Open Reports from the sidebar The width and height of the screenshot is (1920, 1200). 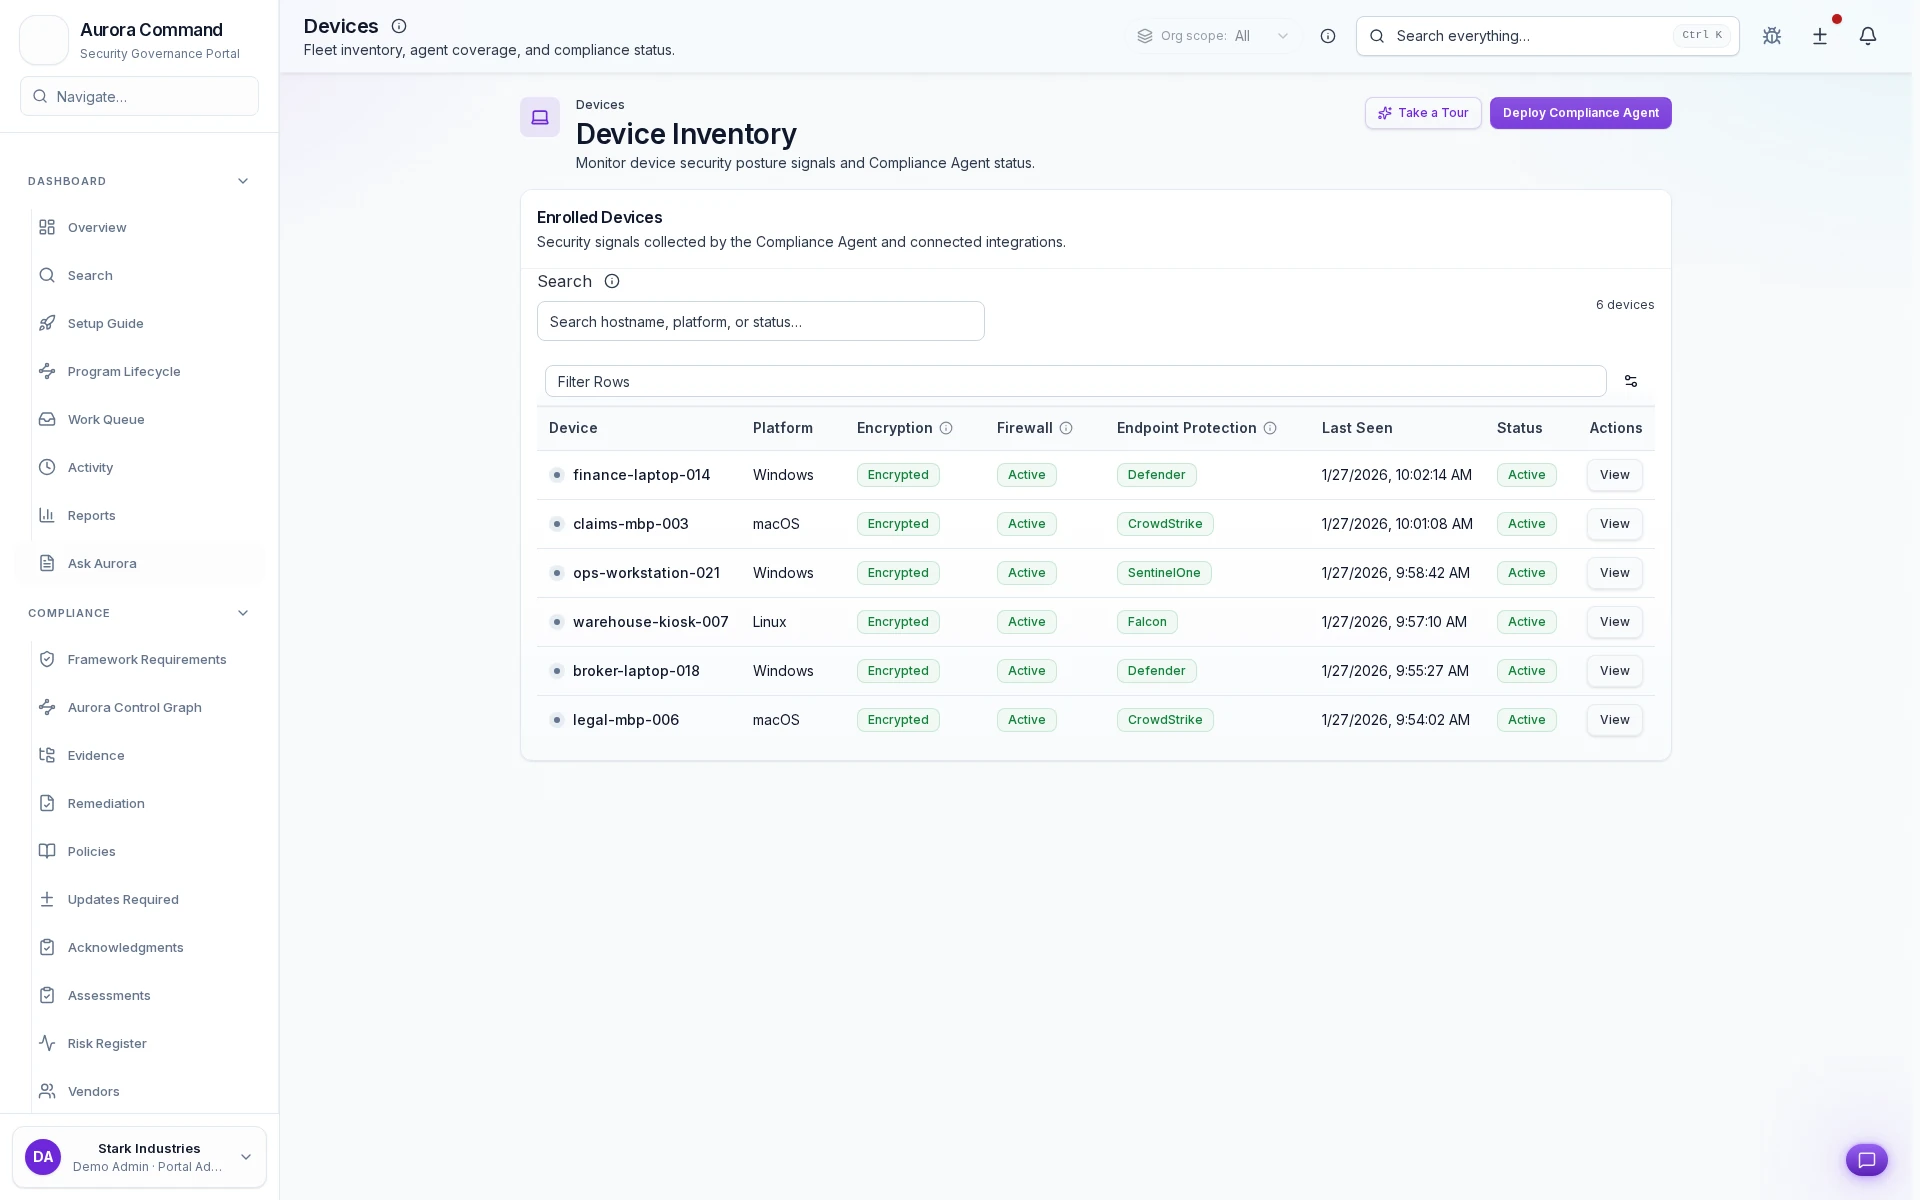pos(91,515)
